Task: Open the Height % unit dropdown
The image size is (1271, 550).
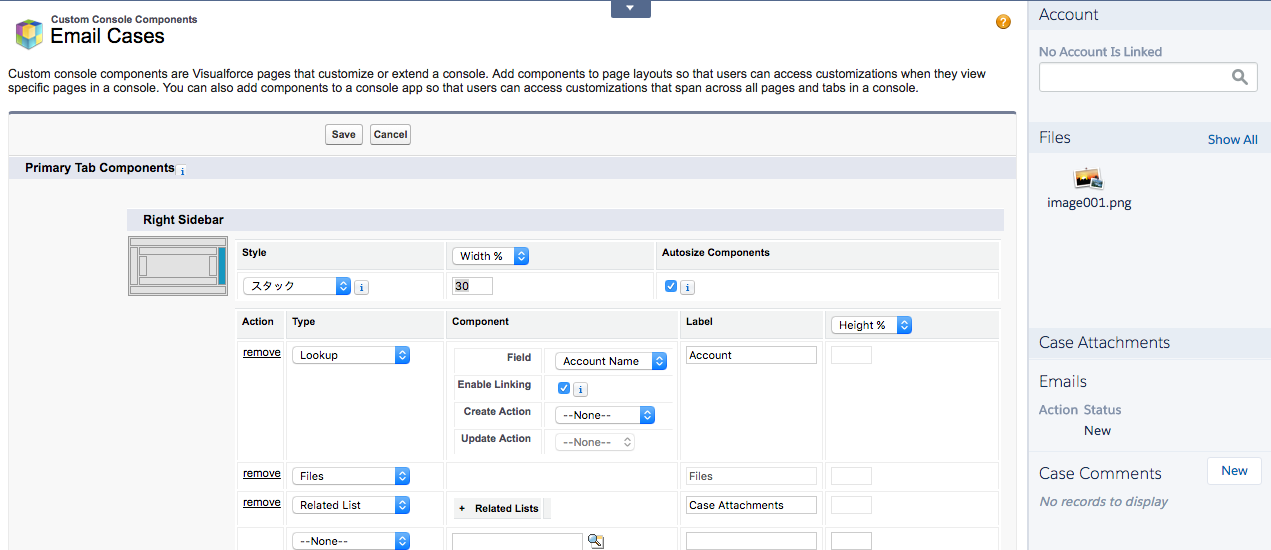Action: 871,325
